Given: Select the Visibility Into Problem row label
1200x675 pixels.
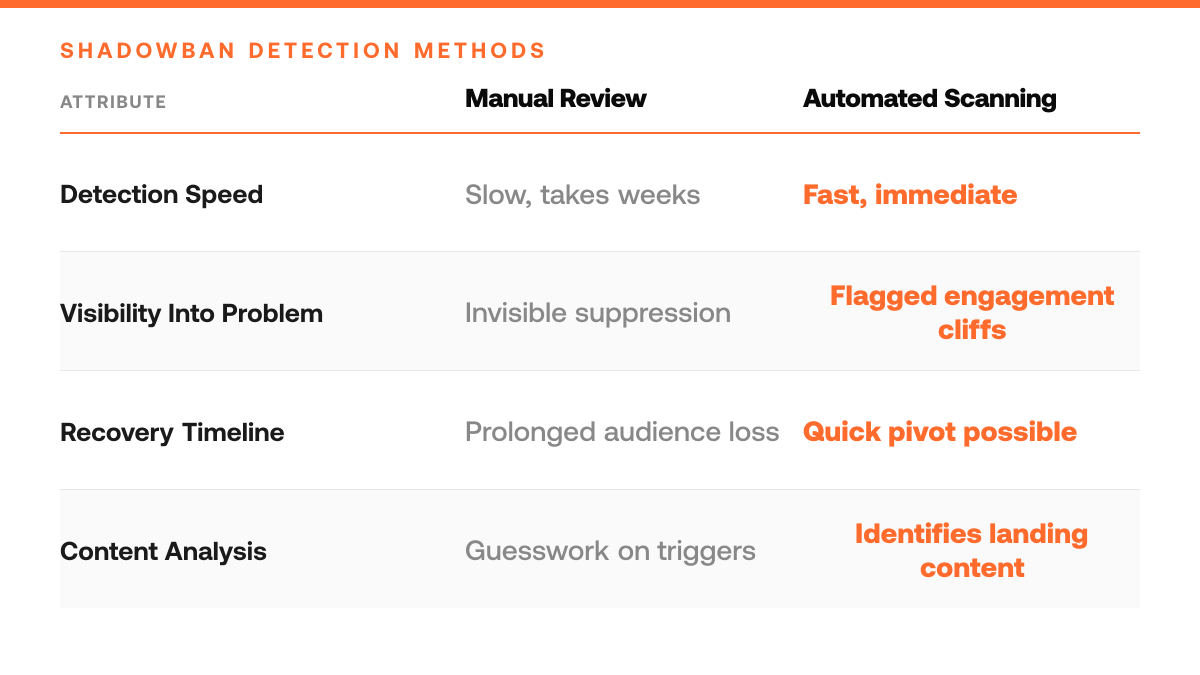Looking at the screenshot, I should coord(191,313).
